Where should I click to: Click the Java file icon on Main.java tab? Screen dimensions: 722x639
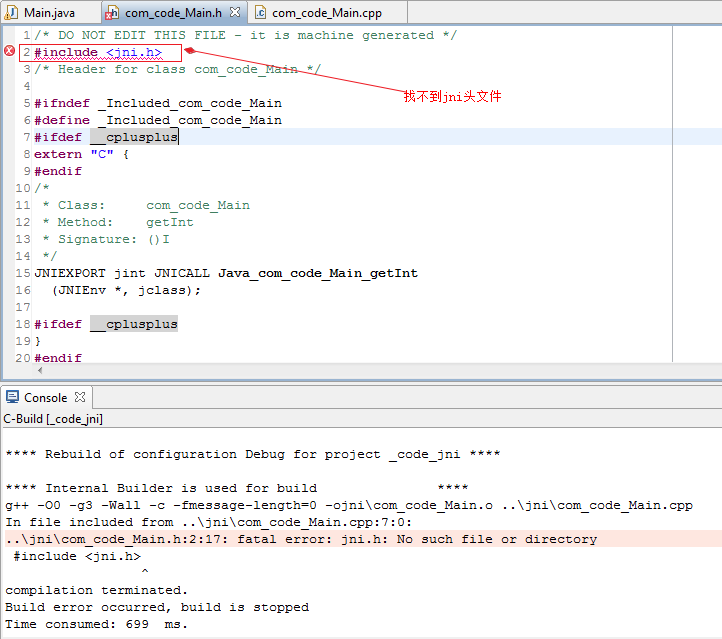(x=11, y=12)
